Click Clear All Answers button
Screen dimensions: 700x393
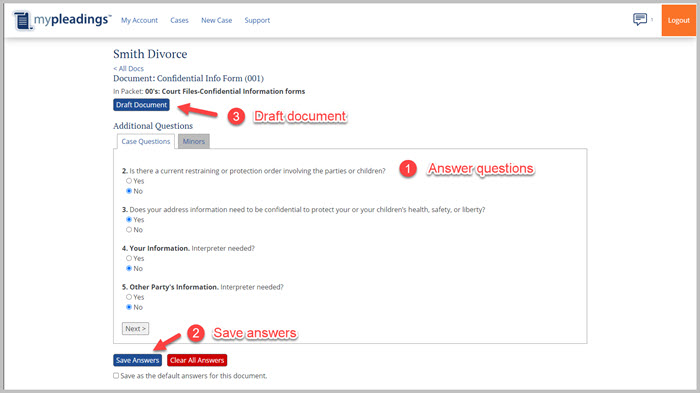(x=197, y=360)
